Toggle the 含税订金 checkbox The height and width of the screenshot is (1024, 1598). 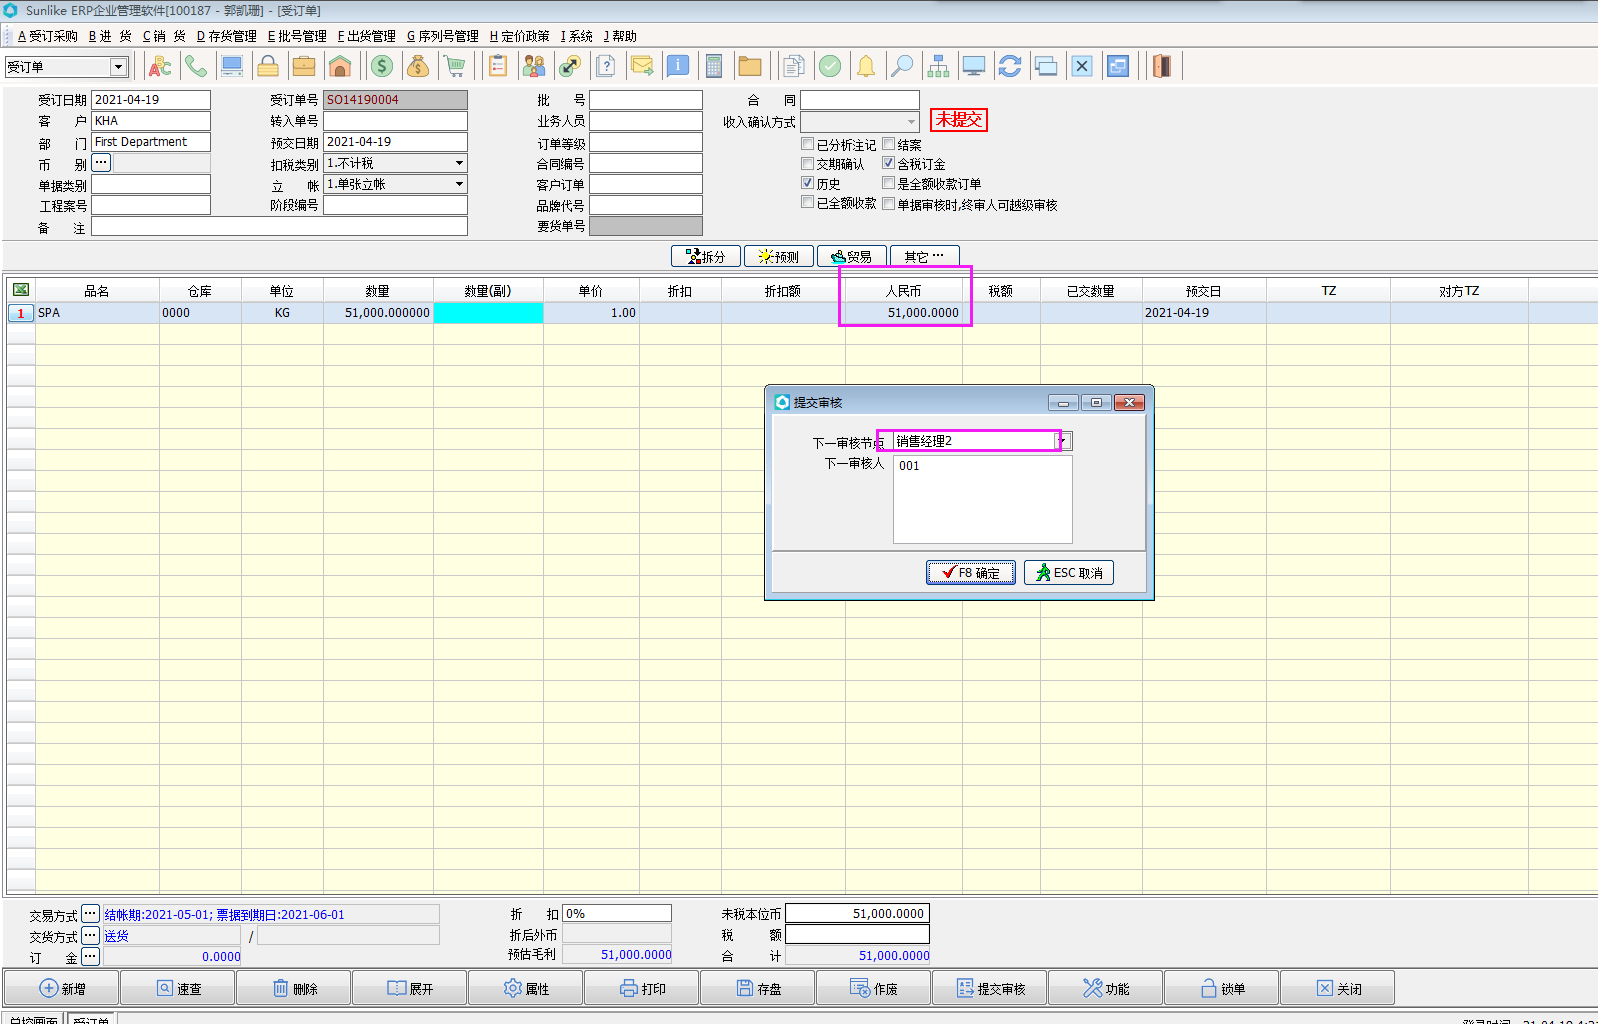[x=888, y=163]
